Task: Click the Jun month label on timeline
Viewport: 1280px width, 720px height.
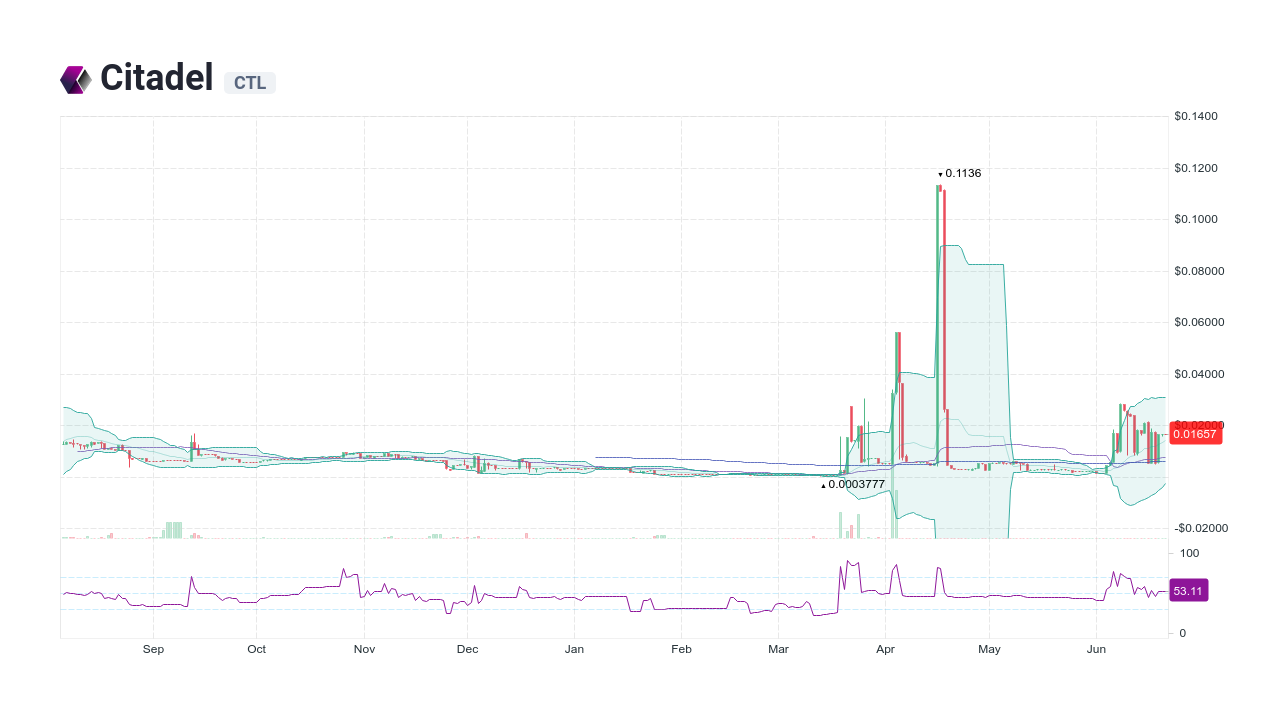Action: coord(1097,649)
